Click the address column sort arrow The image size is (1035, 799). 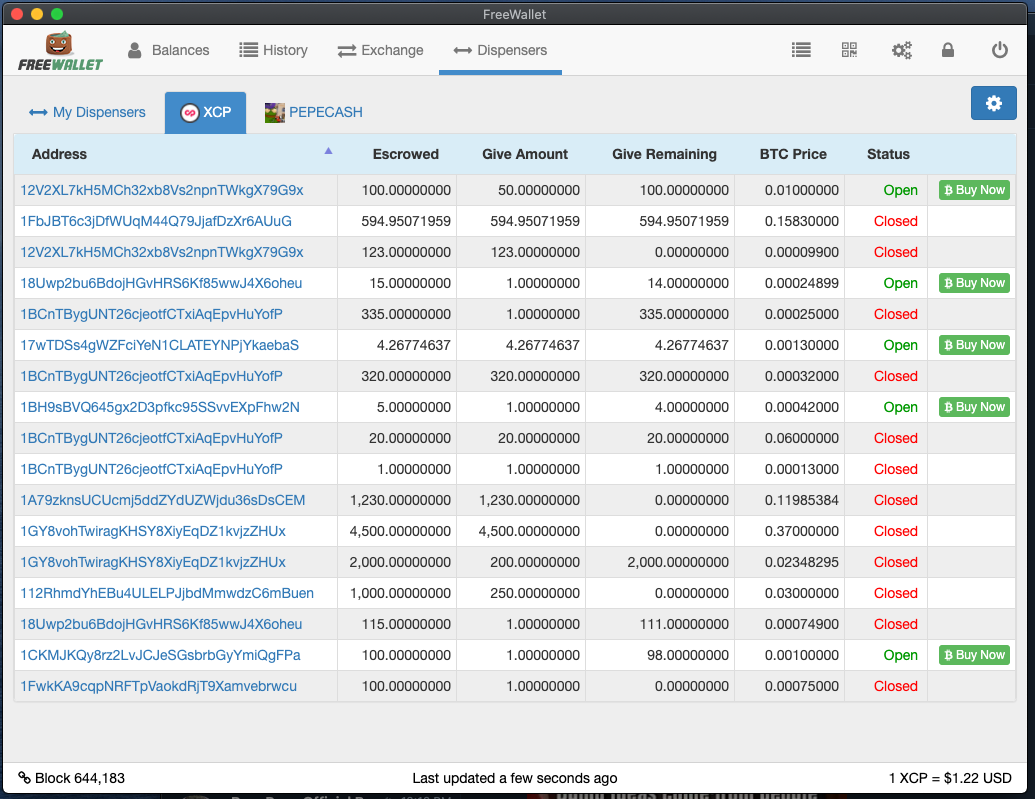point(328,151)
